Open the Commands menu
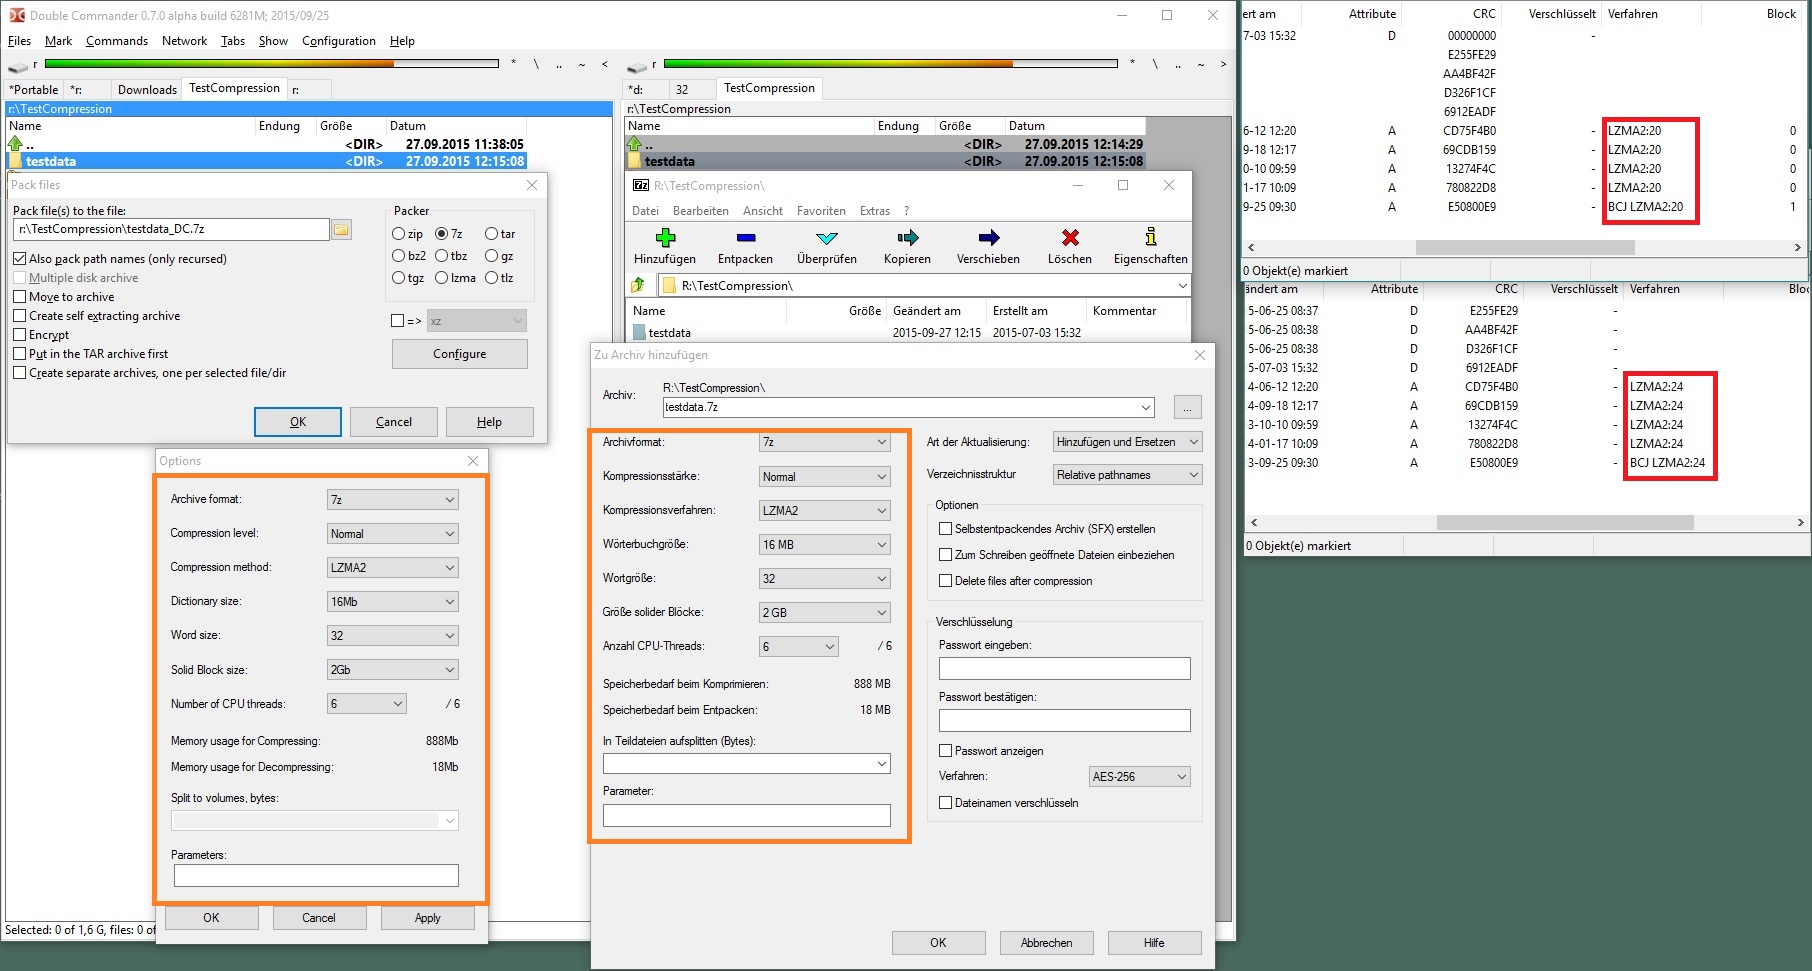 (x=116, y=41)
